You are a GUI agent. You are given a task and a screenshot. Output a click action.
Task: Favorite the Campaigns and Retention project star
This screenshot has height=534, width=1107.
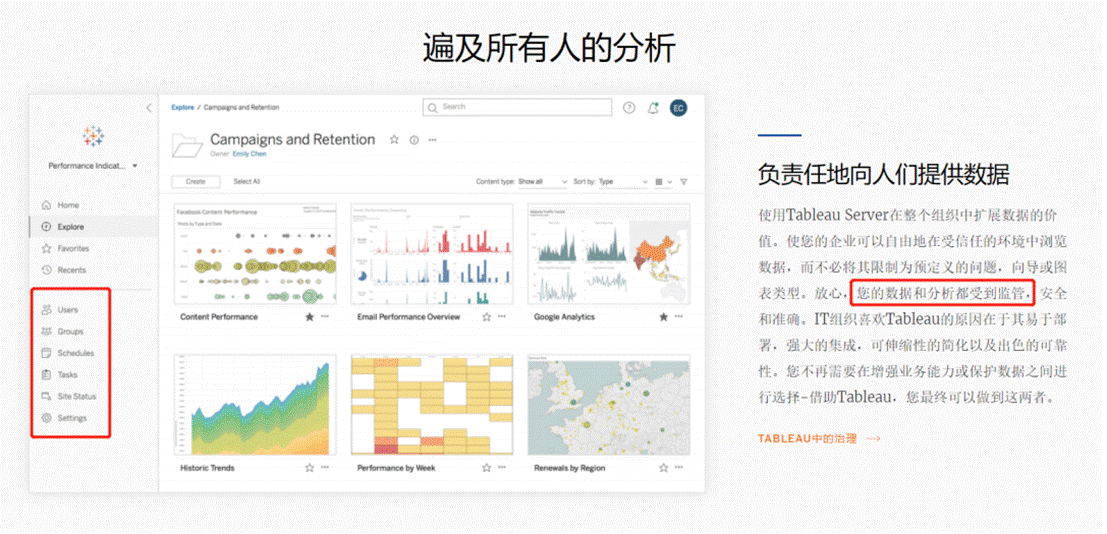point(395,140)
